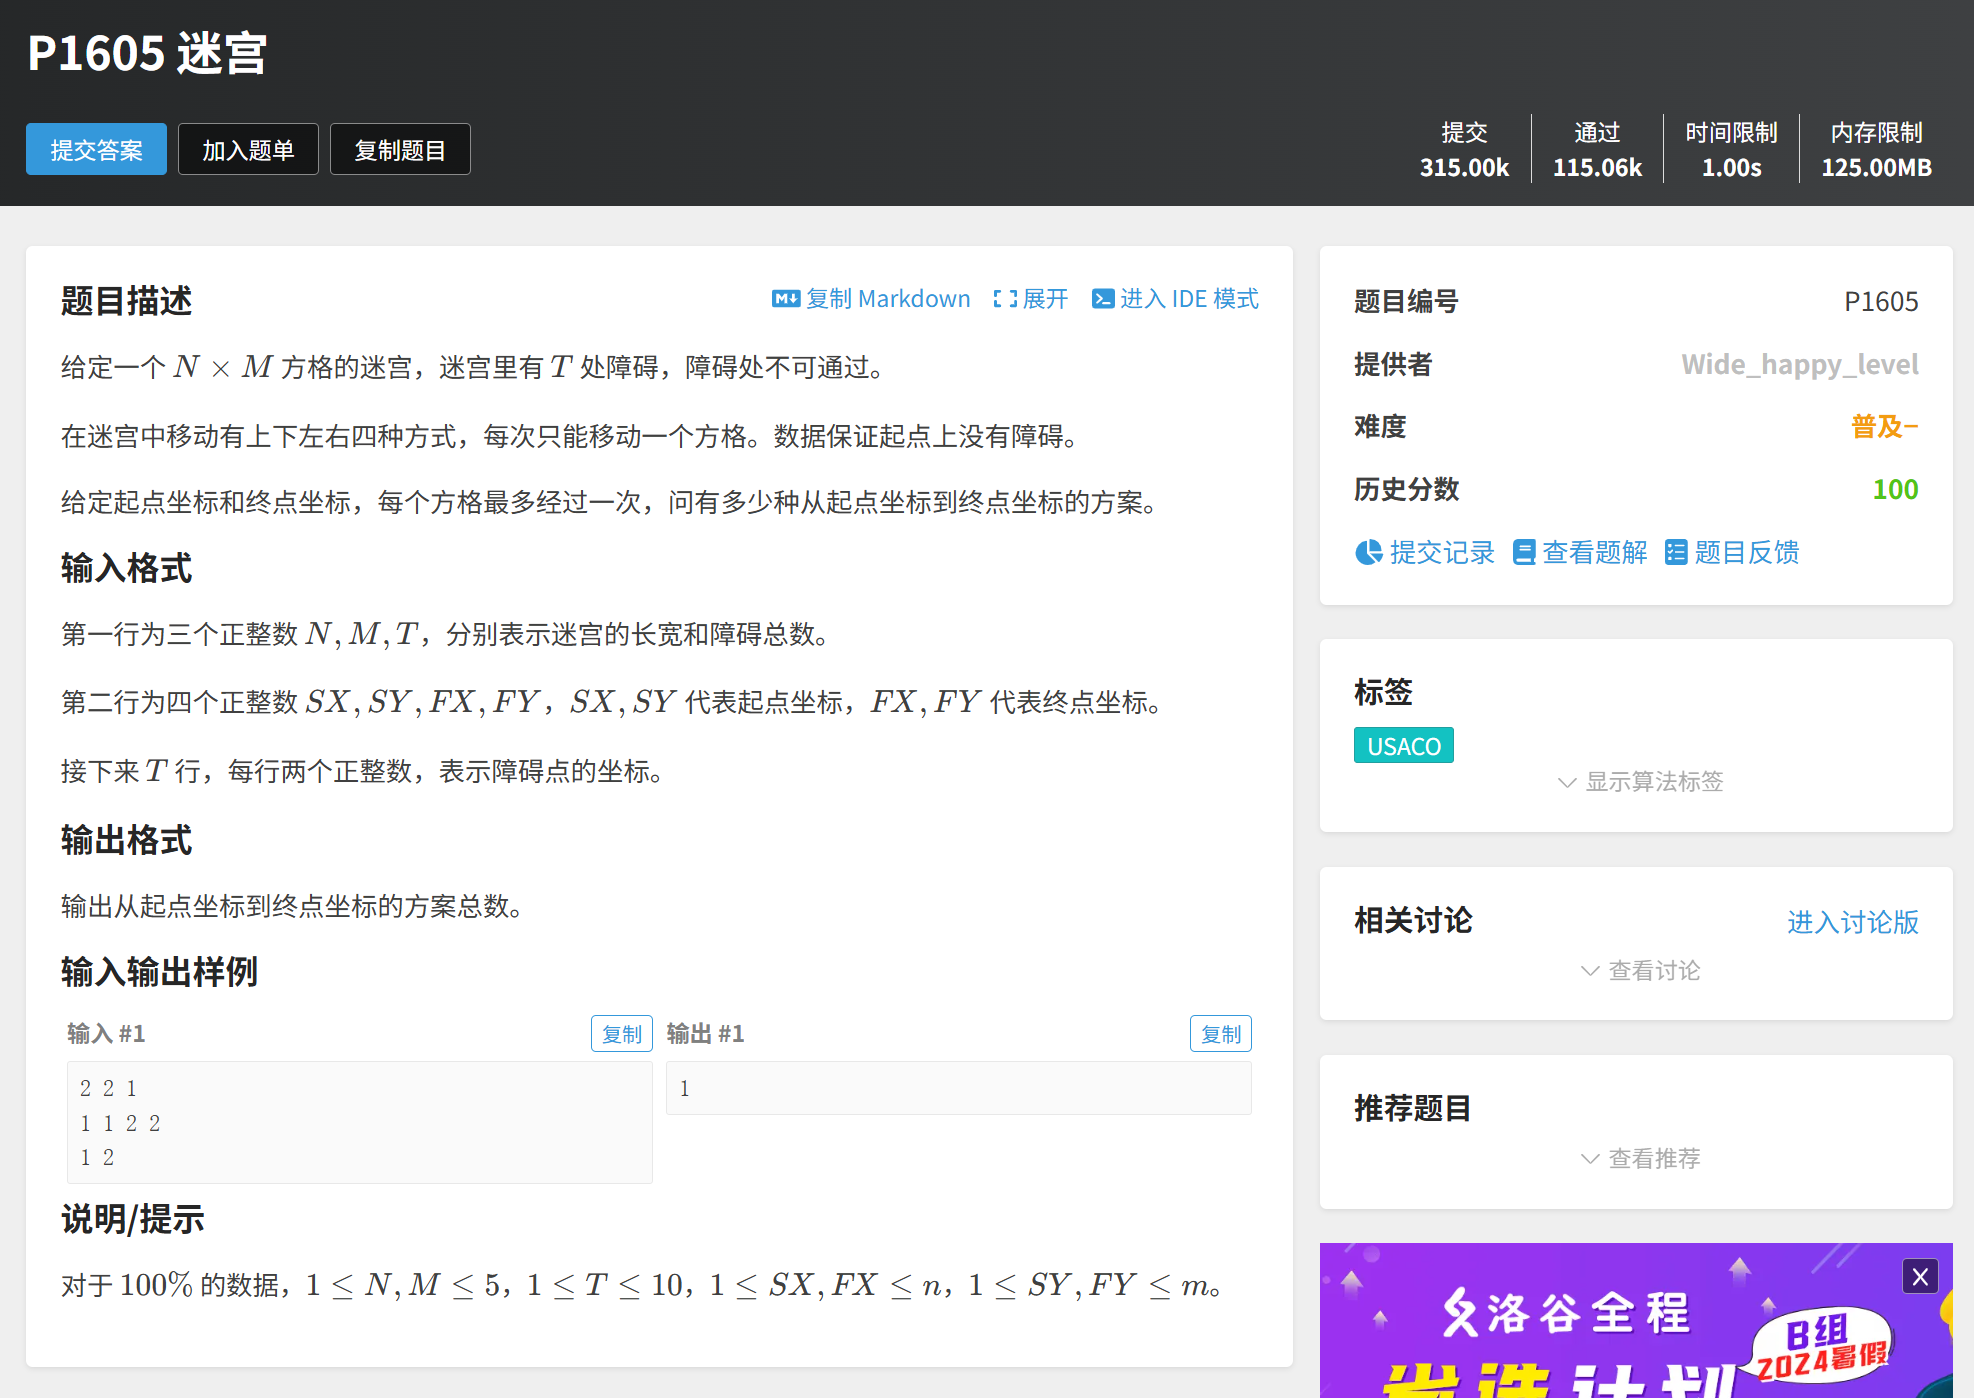Expand the related discussions list
Viewport: 1974px width, 1398px height.
tap(1639, 970)
